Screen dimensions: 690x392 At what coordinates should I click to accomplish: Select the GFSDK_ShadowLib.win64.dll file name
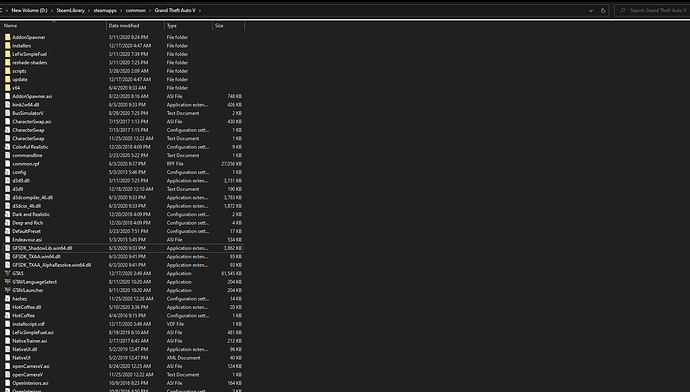pos(42,248)
